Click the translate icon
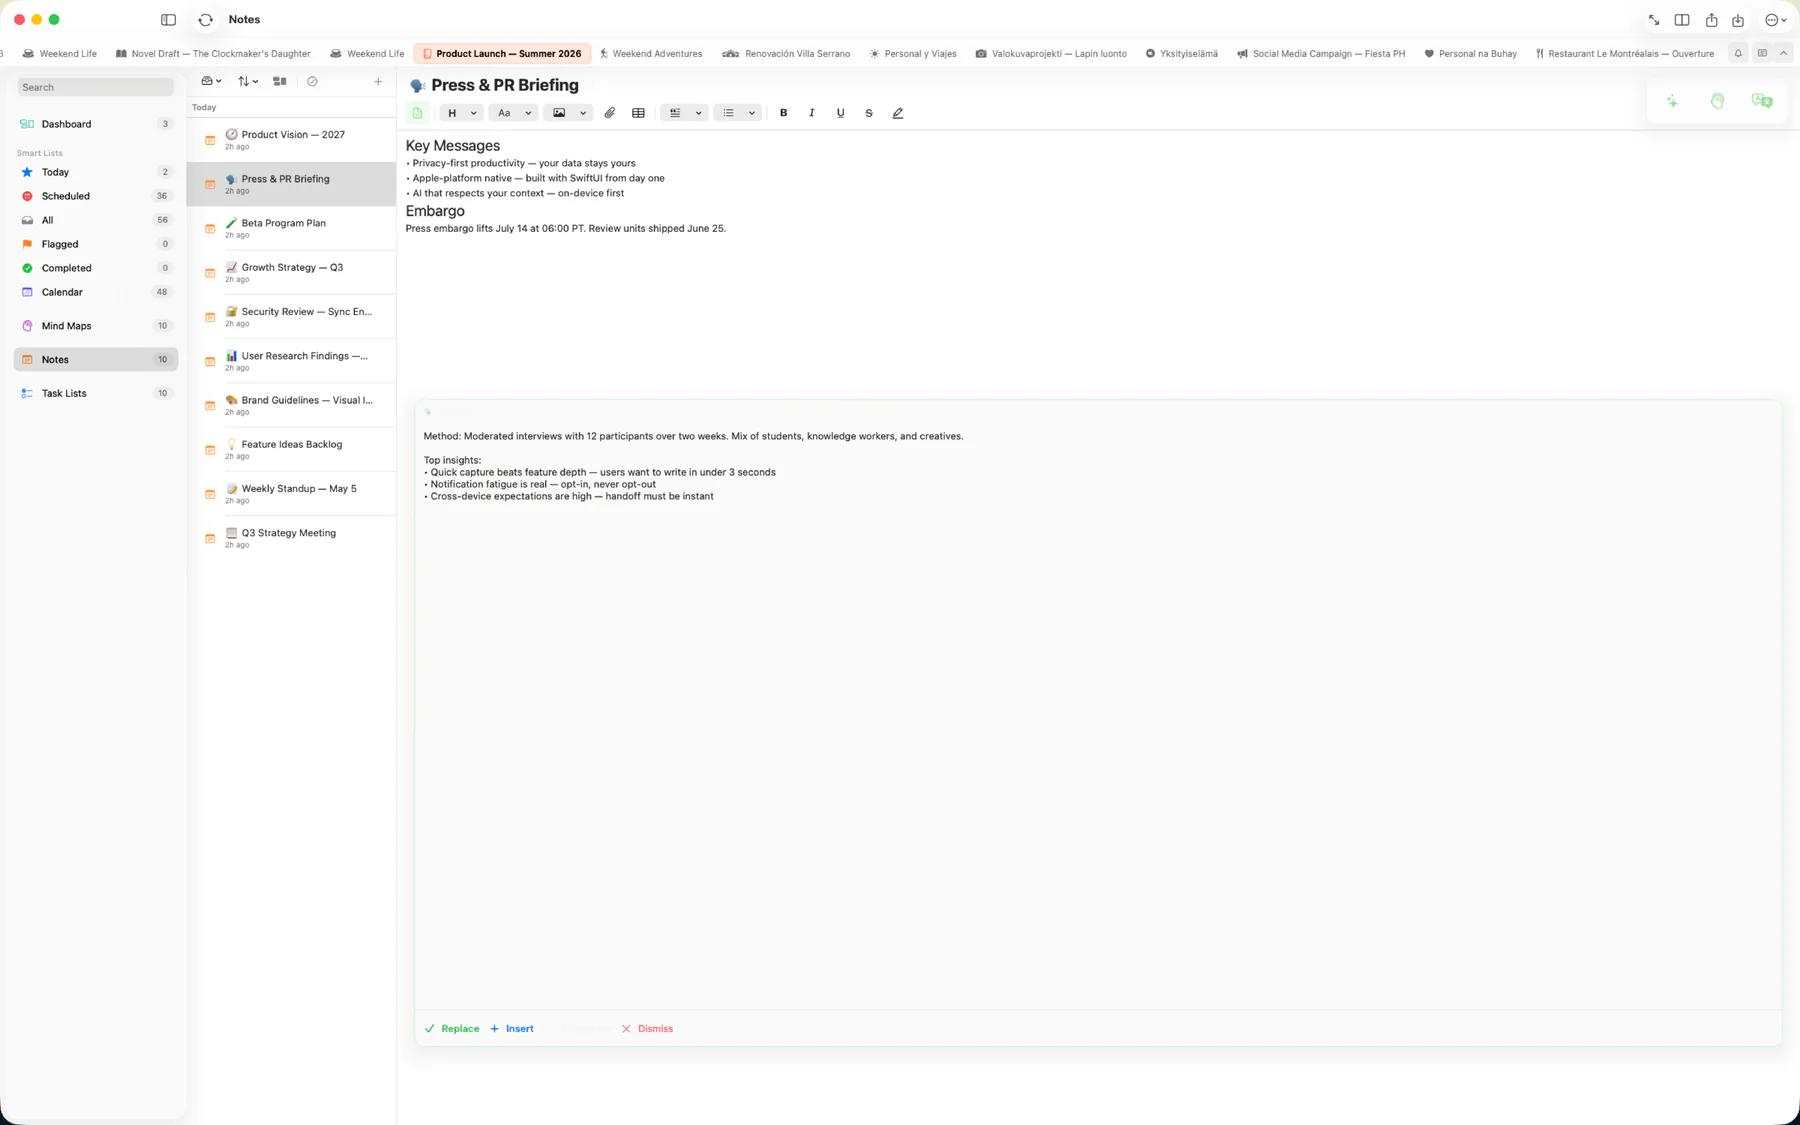Screen dimensions: 1800x1125 [1762, 101]
